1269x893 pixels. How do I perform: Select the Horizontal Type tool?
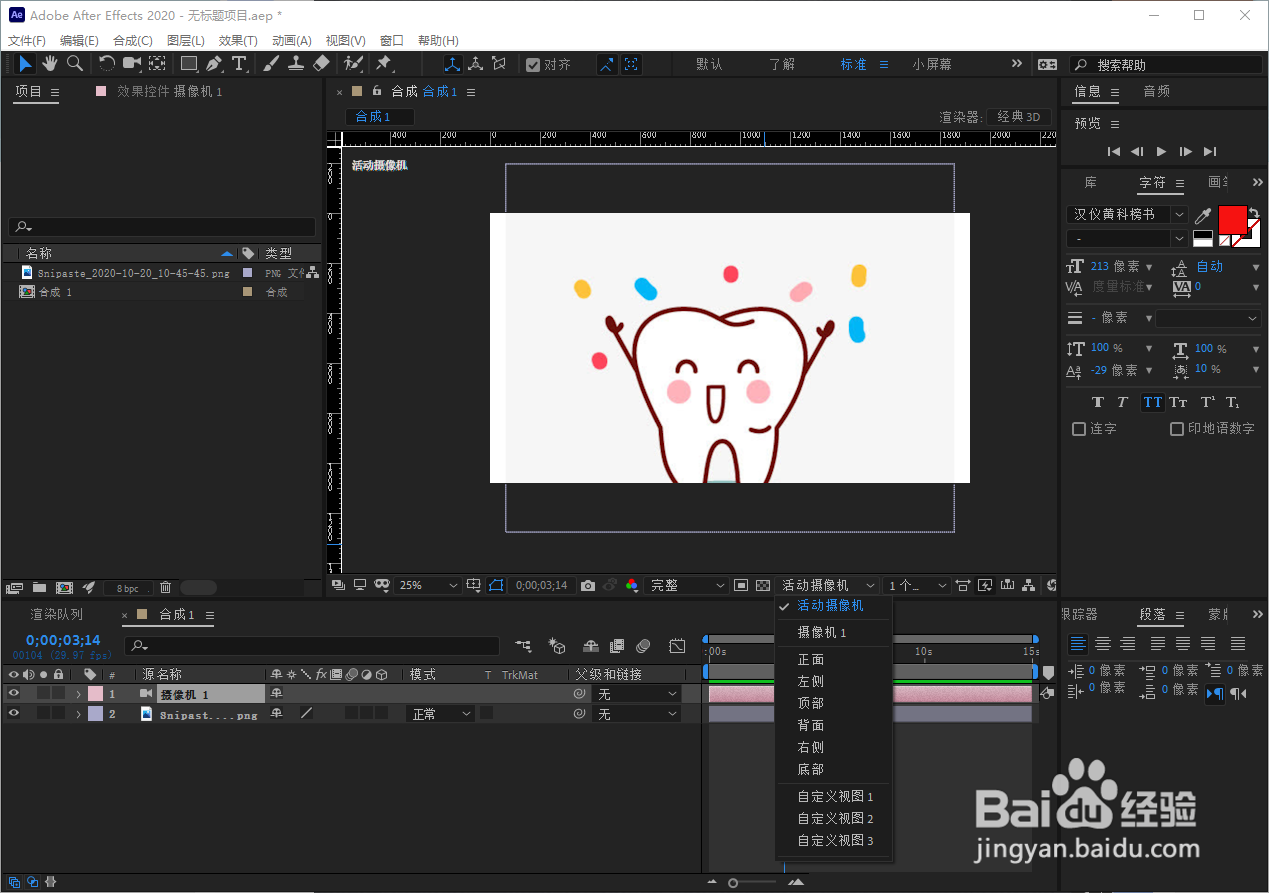[x=239, y=64]
